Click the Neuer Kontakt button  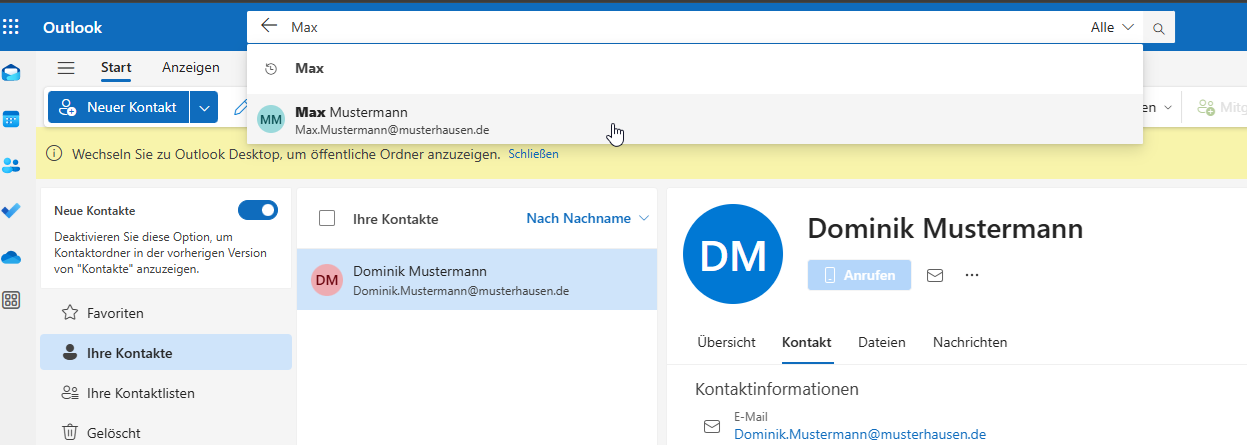[x=119, y=107]
